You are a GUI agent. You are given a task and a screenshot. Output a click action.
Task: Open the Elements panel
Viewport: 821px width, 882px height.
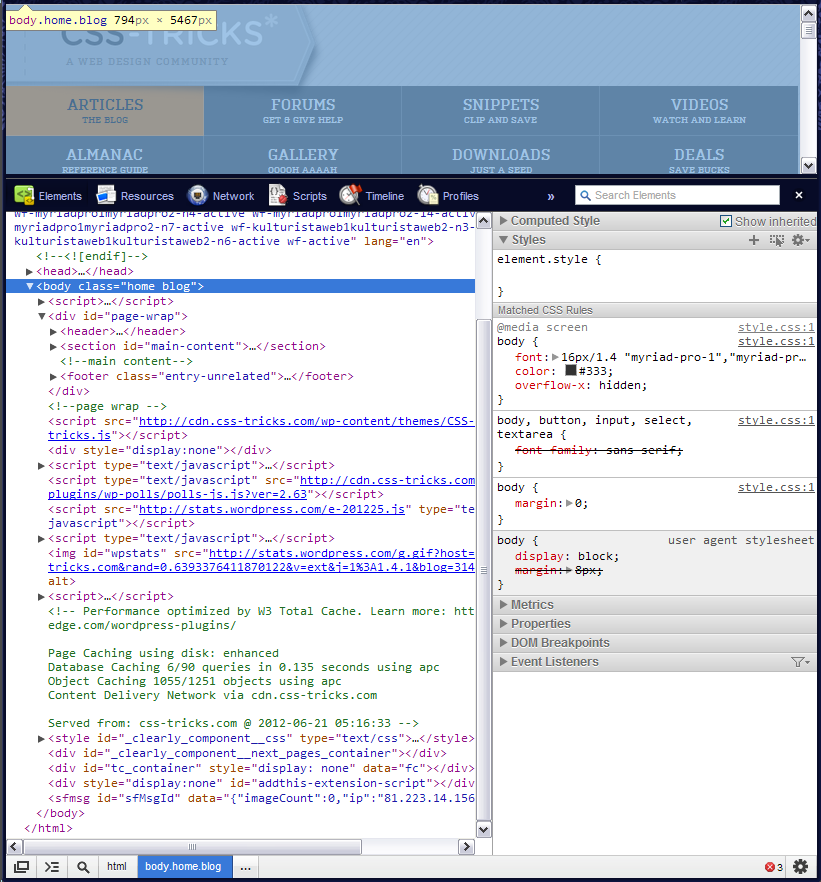point(48,196)
